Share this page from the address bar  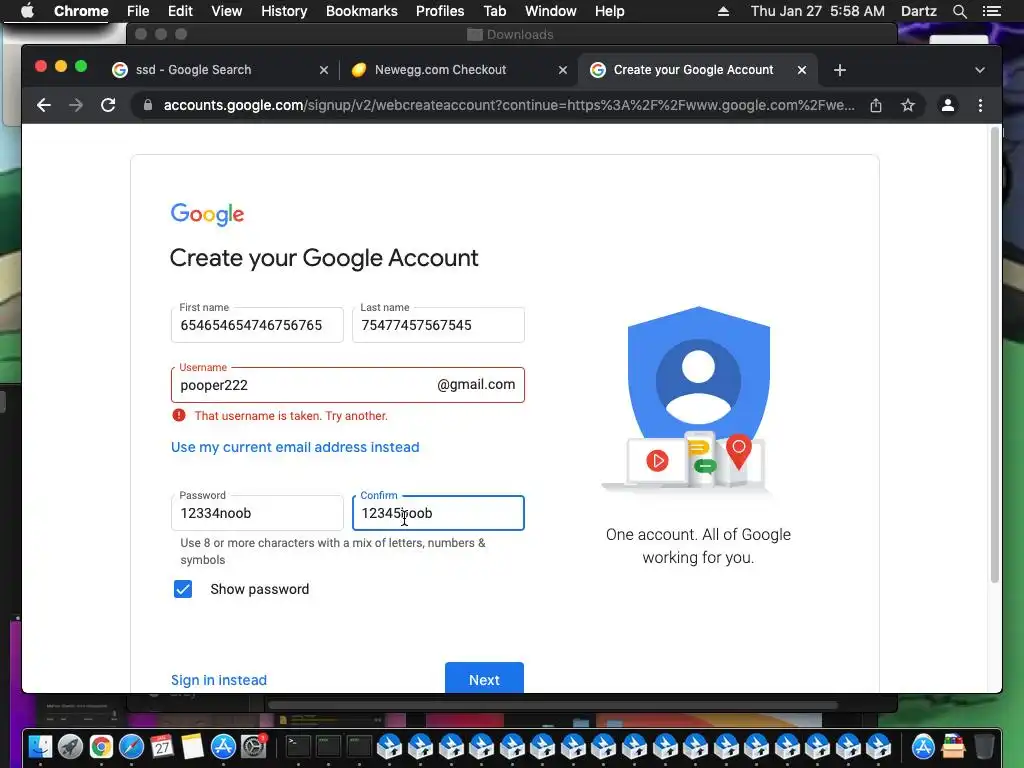pyautogui.click(x=876, y=105)
